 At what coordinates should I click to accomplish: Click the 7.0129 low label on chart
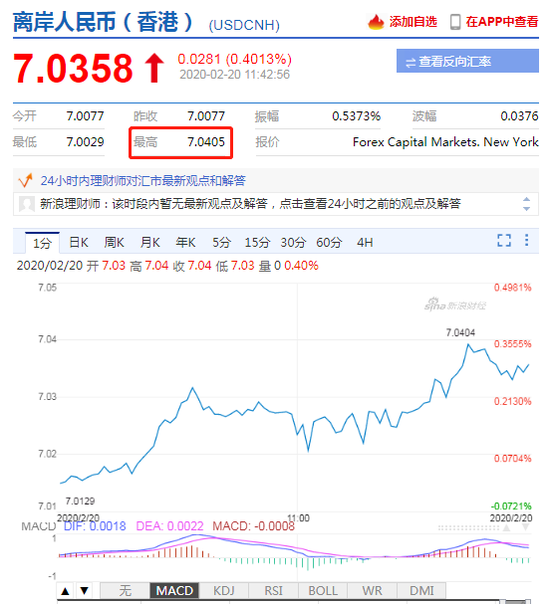coord(80,501)
